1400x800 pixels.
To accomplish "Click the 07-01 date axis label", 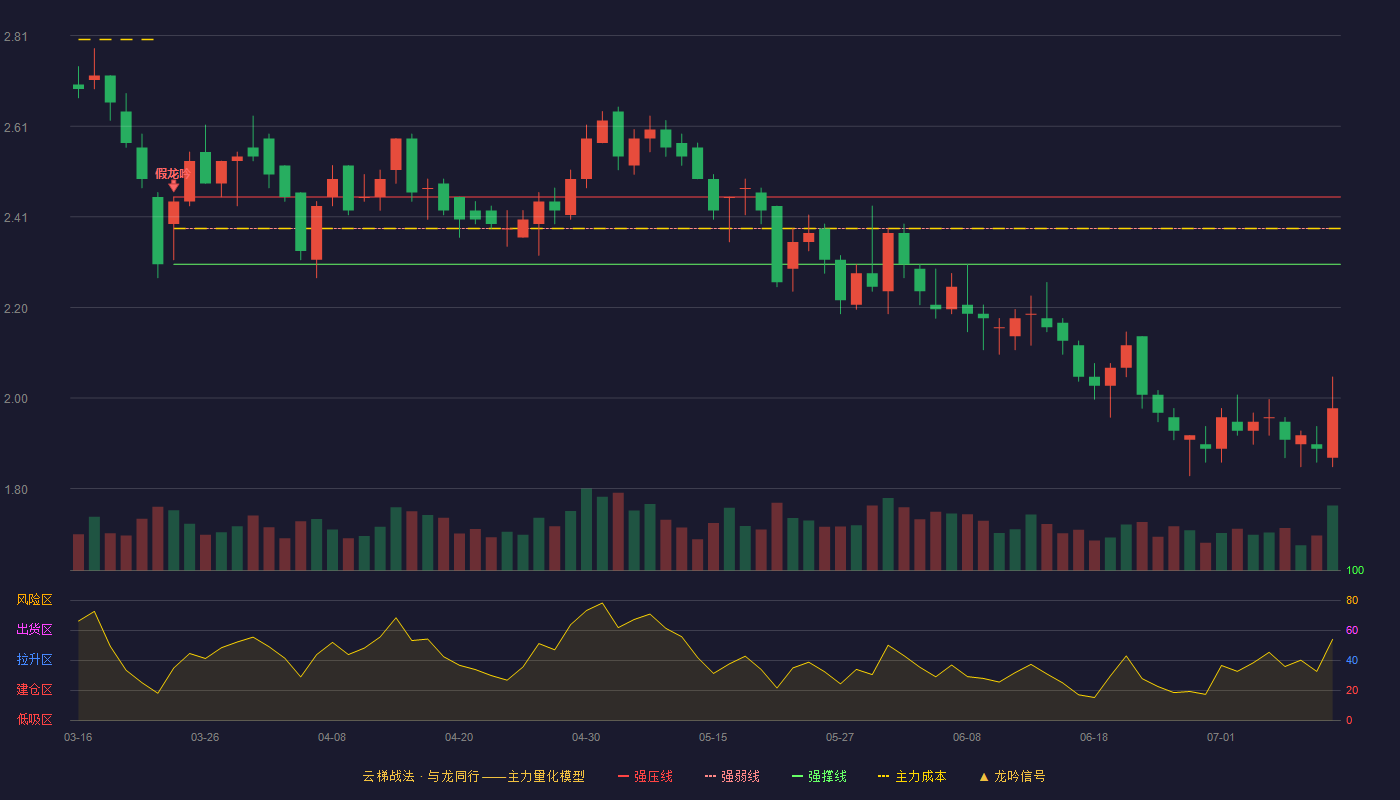I will (x=1221, y=737).
